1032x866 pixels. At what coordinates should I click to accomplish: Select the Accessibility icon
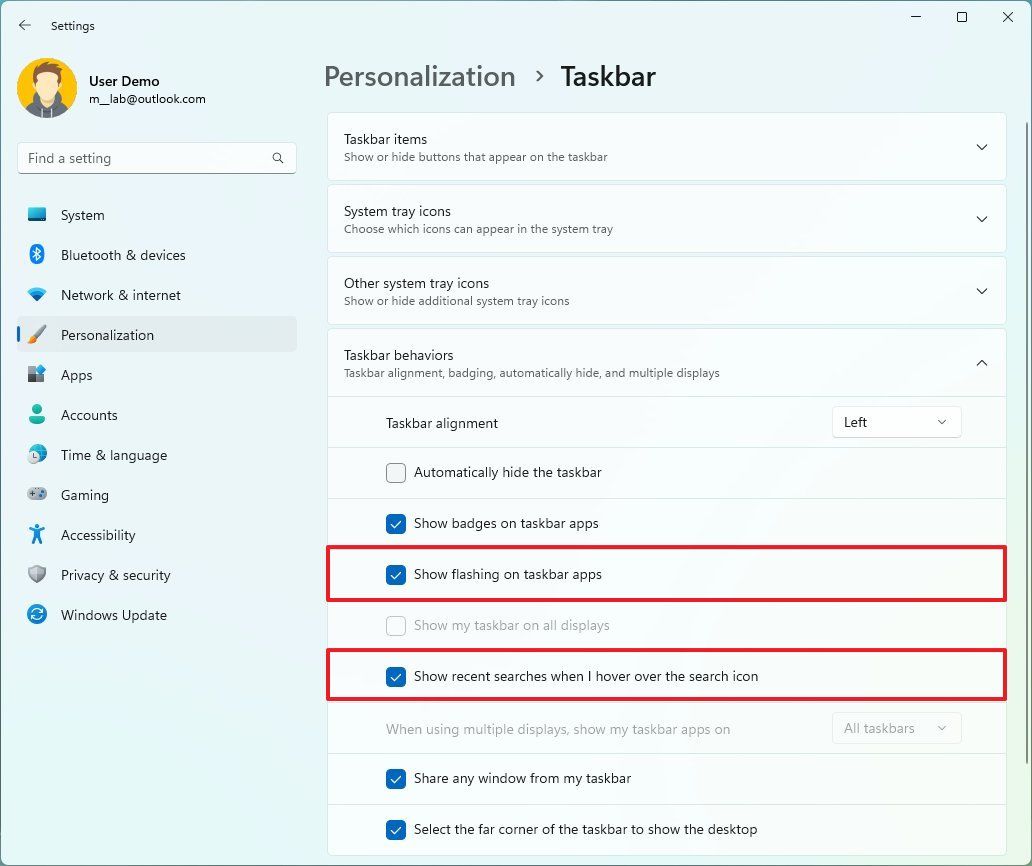[36, 535]
